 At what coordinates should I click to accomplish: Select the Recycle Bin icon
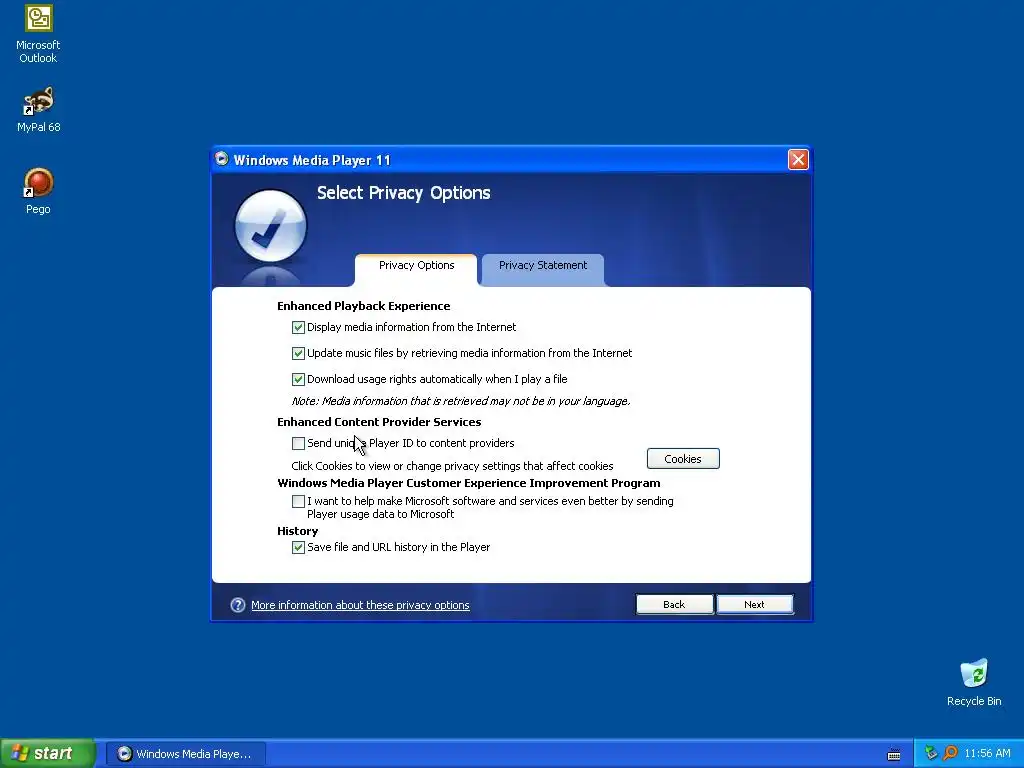tap(974, 683)
